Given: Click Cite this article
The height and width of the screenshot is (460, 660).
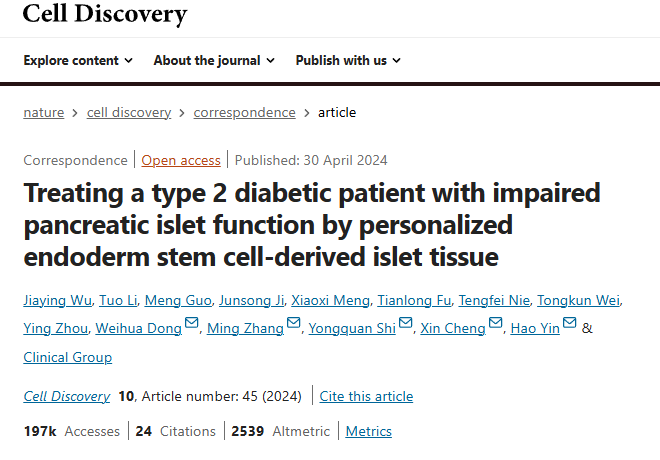Looking at the screenshot, I should click(x=366, y=396).
